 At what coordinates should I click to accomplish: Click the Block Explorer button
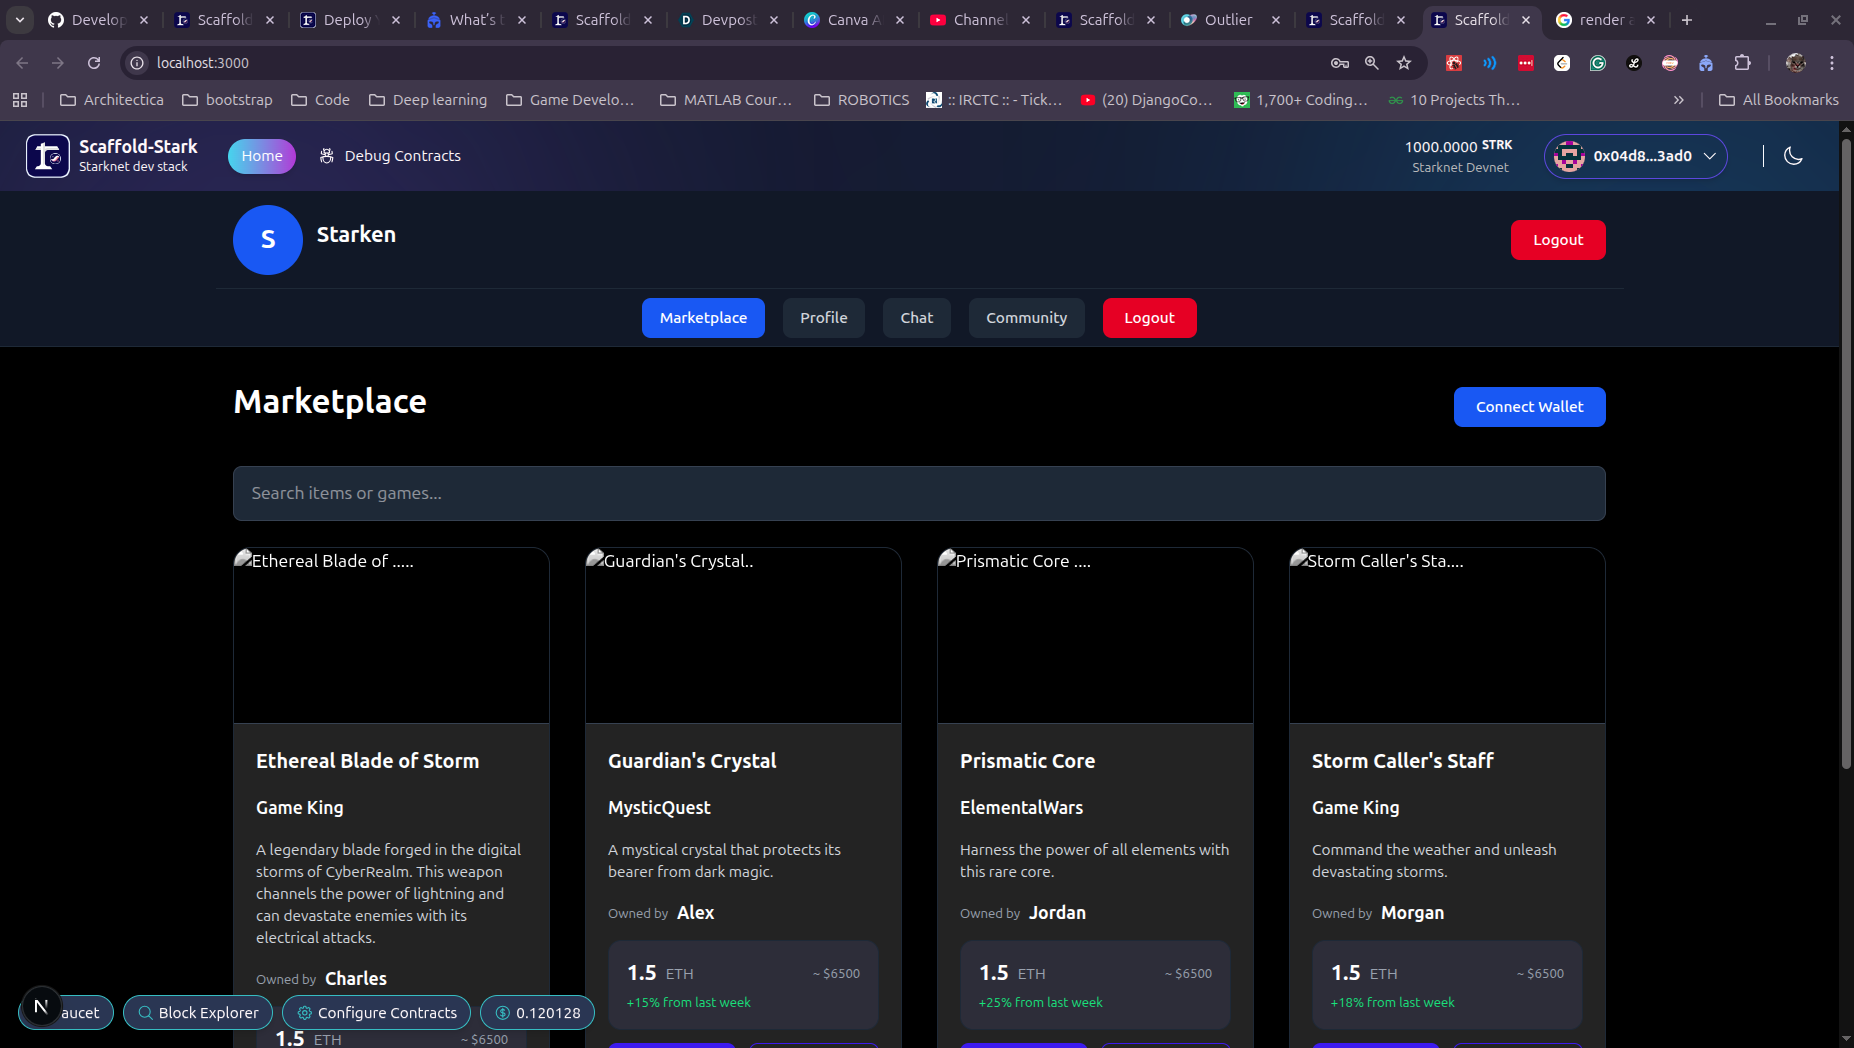[x=198, y=1013]
